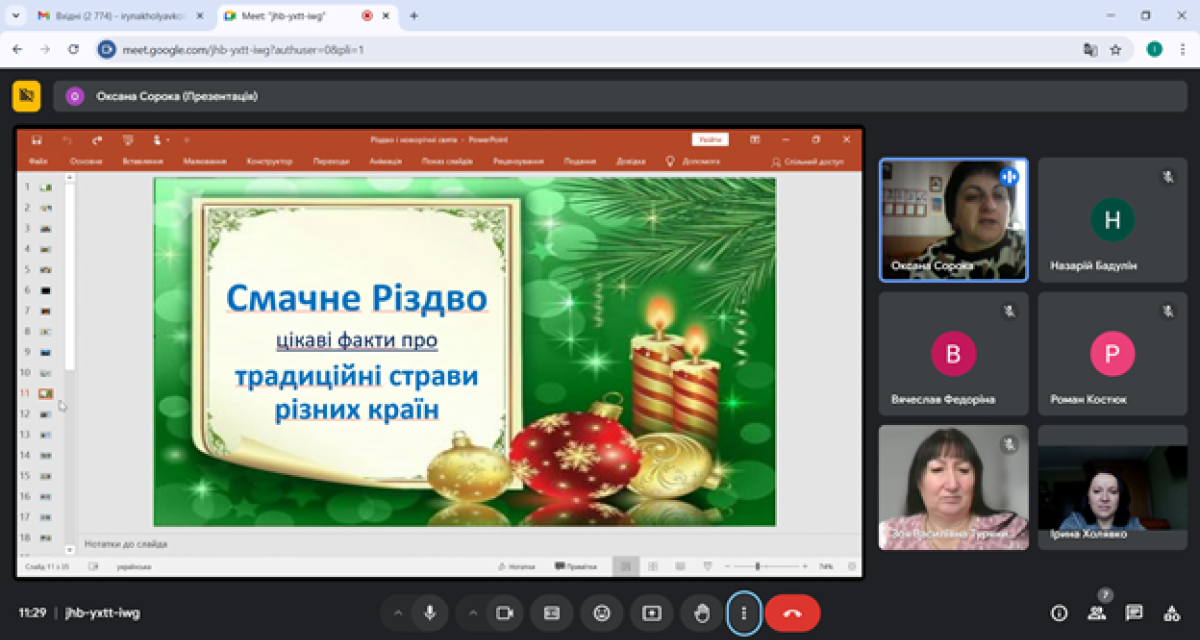Screen dimensions: 1200x640
Task: Click the Google Translate icon in address bar
Action: (x=1090, y=49)
